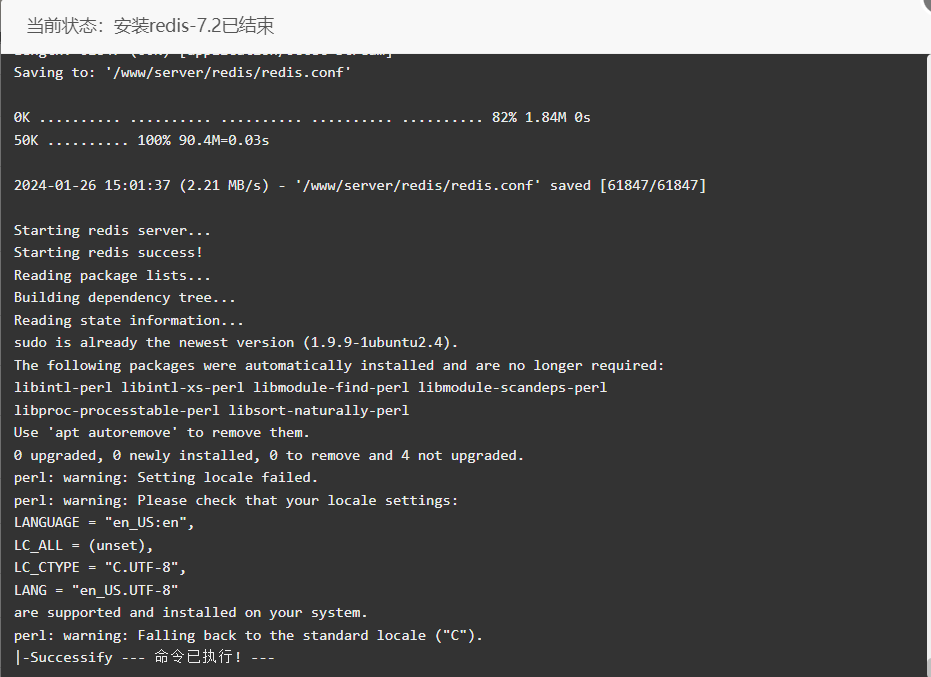Click the 'Starting redis success!' line

[x=108, y=252]
